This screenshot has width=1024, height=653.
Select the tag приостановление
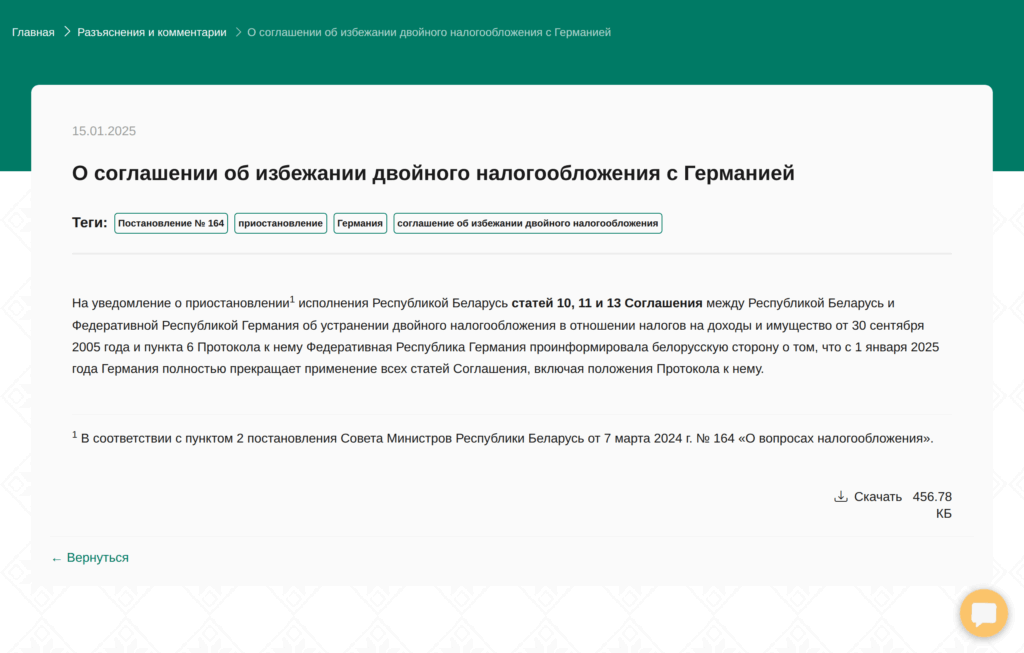click(280, 223)
